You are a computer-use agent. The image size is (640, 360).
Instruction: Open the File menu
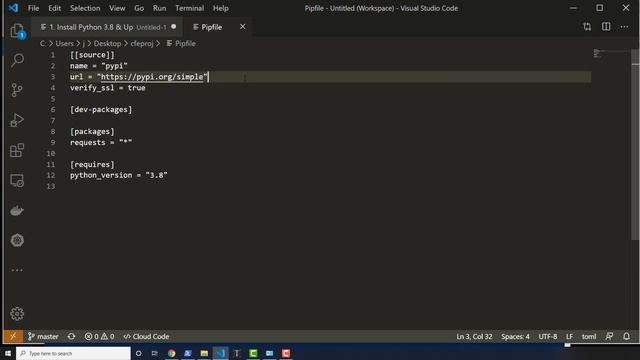(x=33, y=8)
